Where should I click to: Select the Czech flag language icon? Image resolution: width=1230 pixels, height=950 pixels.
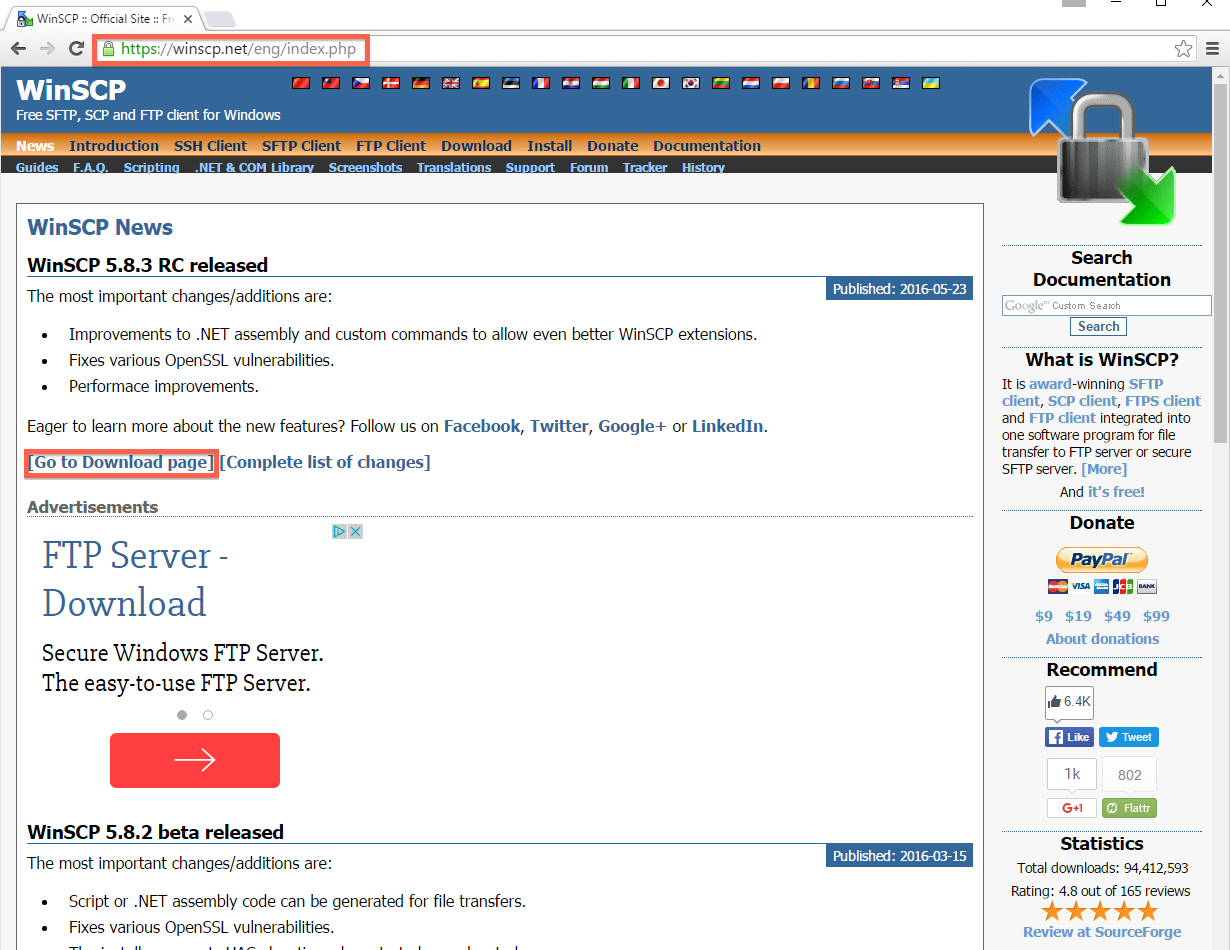pos(361,83)
